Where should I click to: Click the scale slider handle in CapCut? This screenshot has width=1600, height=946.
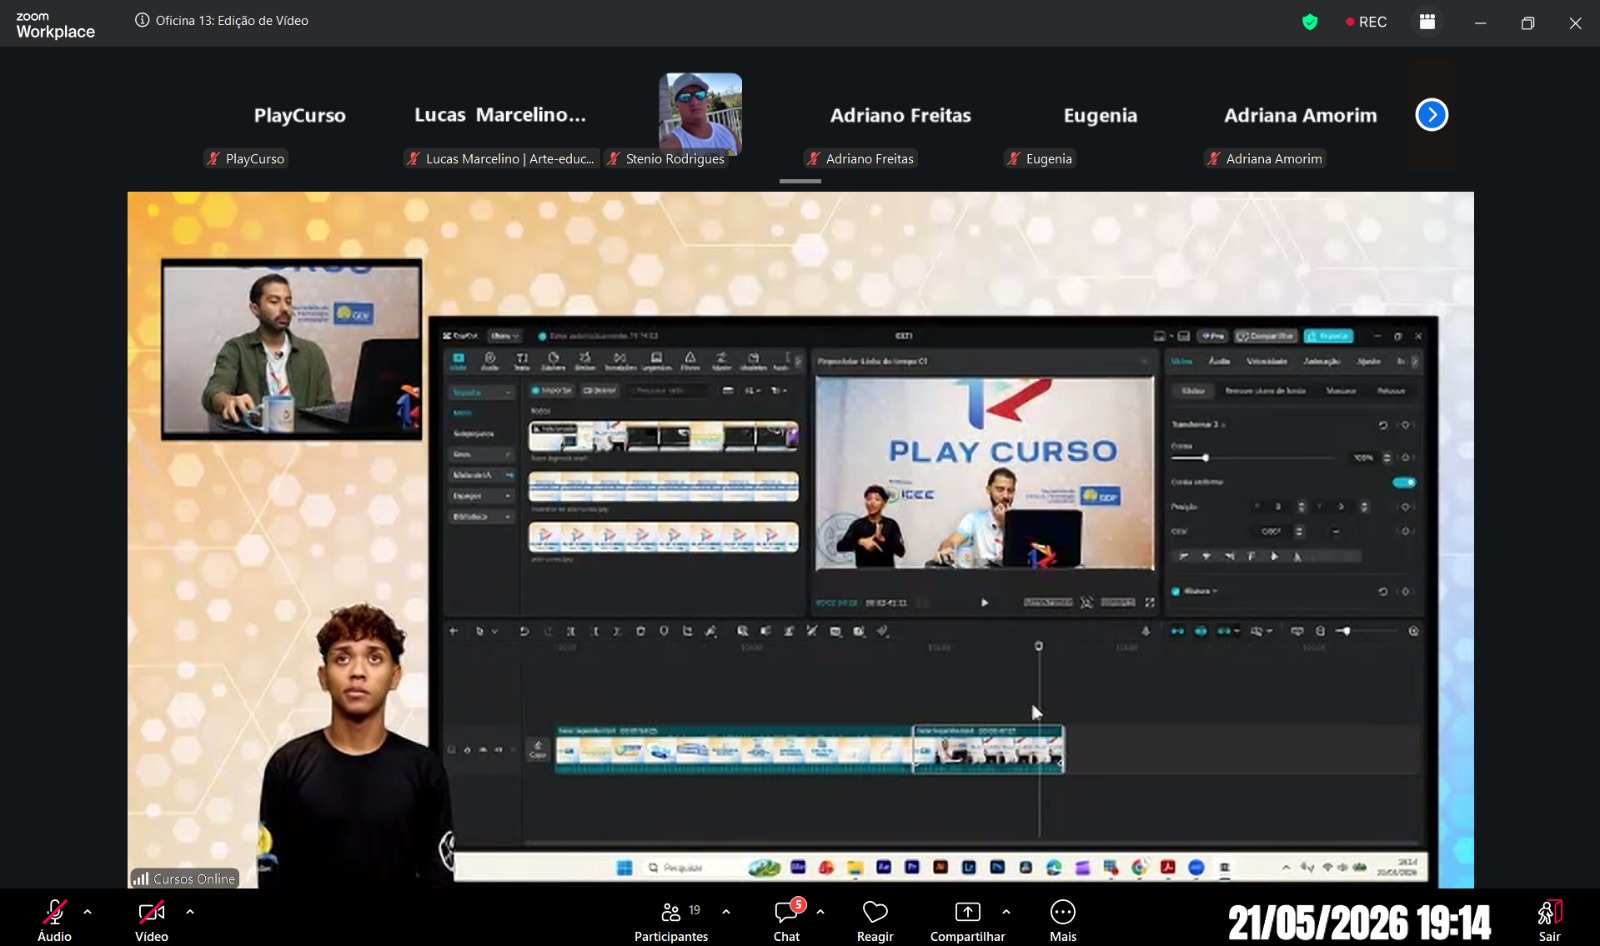pos(1206,457)
